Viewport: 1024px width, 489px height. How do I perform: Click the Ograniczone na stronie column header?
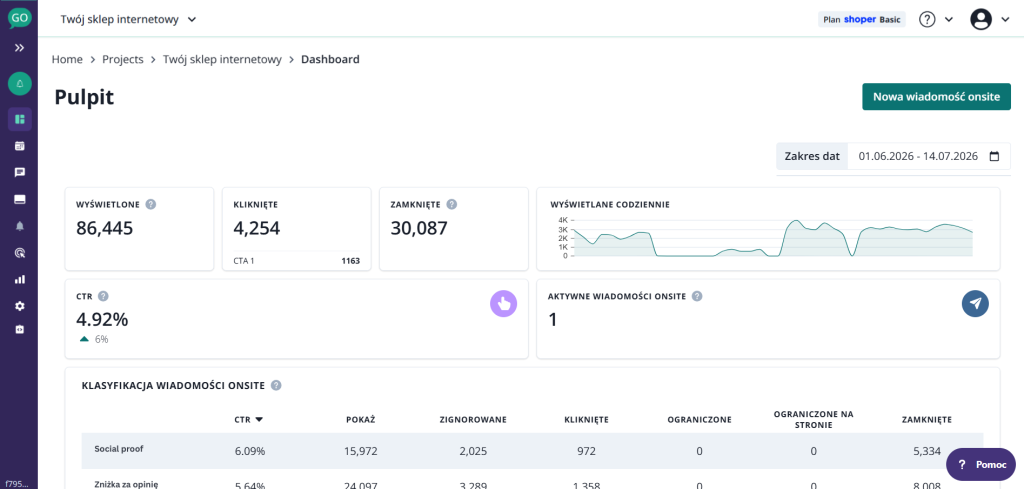pos(814,419)
